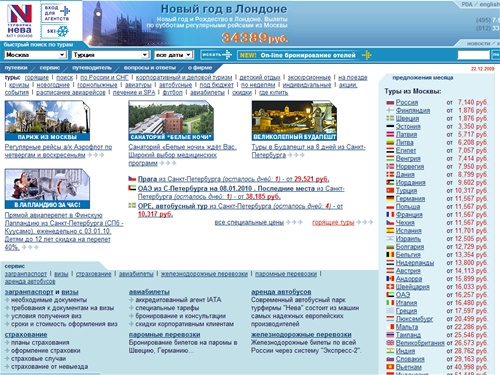The image size is (500, 375).
Task: Open the dates dropdown showing все даты
Action: coord(173,55)
